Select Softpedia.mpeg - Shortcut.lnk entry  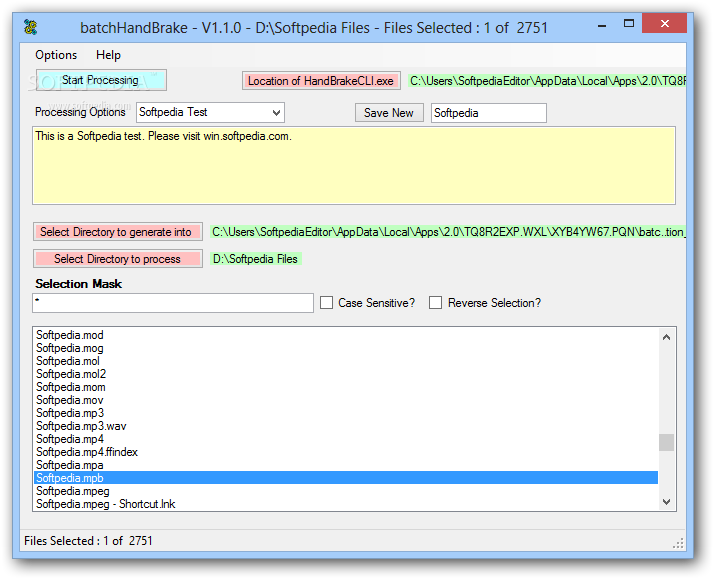click(346, 504)
